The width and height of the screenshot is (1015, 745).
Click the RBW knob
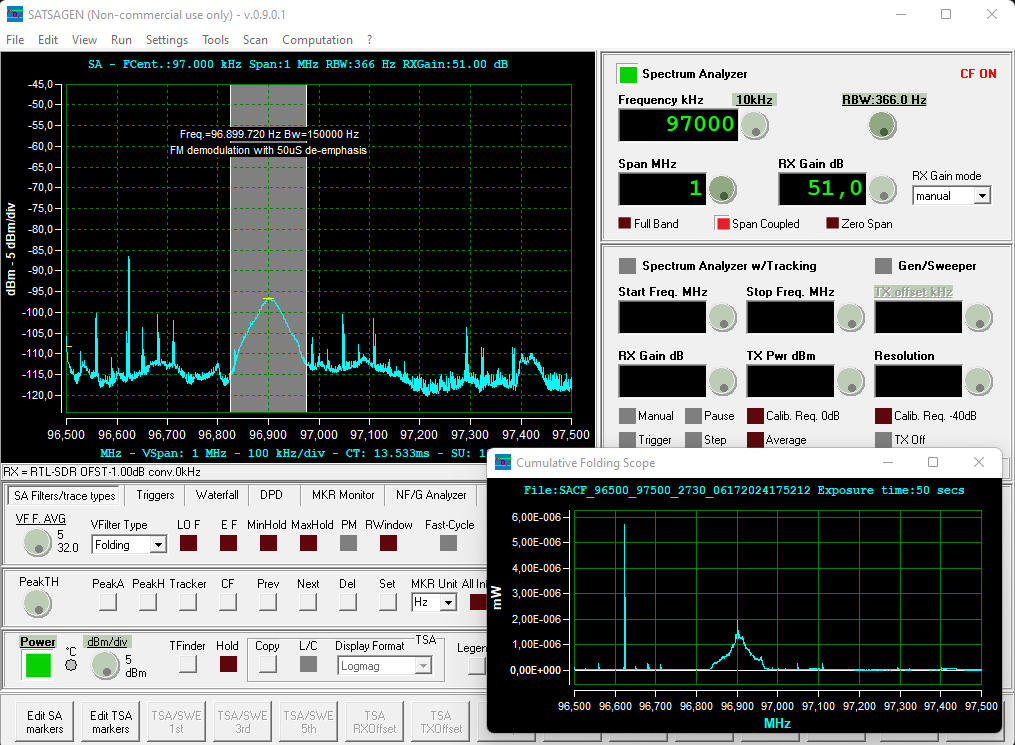882,126
